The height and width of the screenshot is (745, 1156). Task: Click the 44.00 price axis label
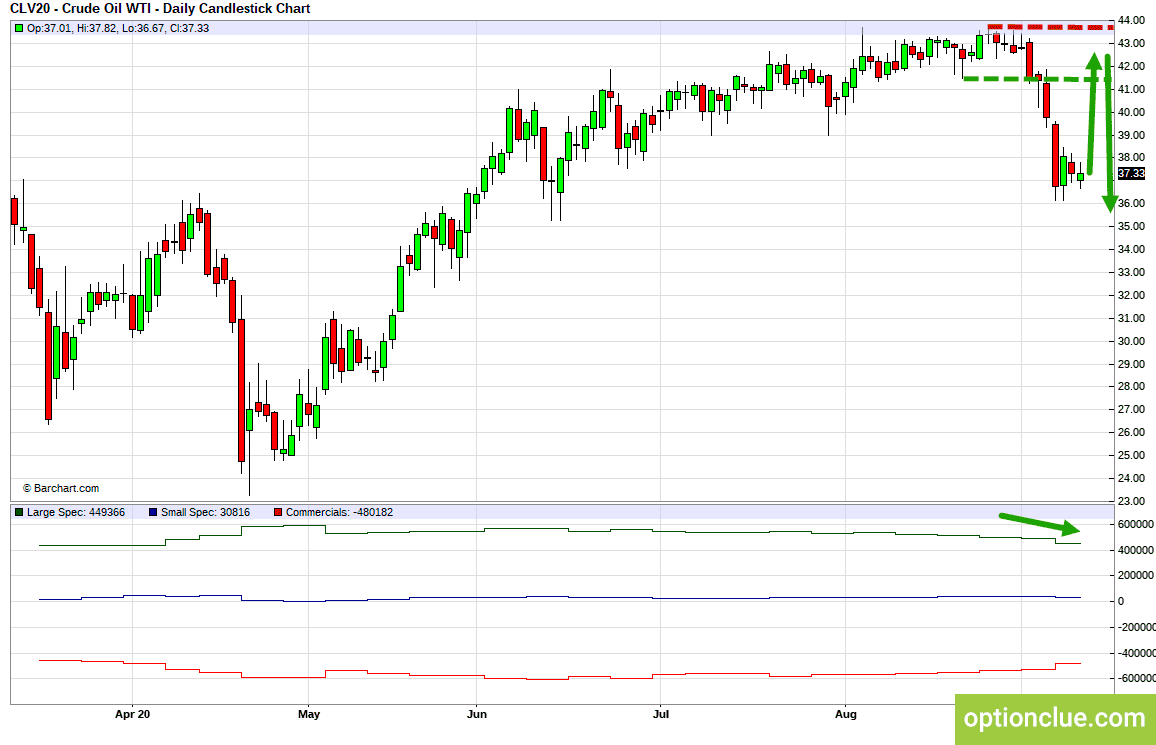1132,21
